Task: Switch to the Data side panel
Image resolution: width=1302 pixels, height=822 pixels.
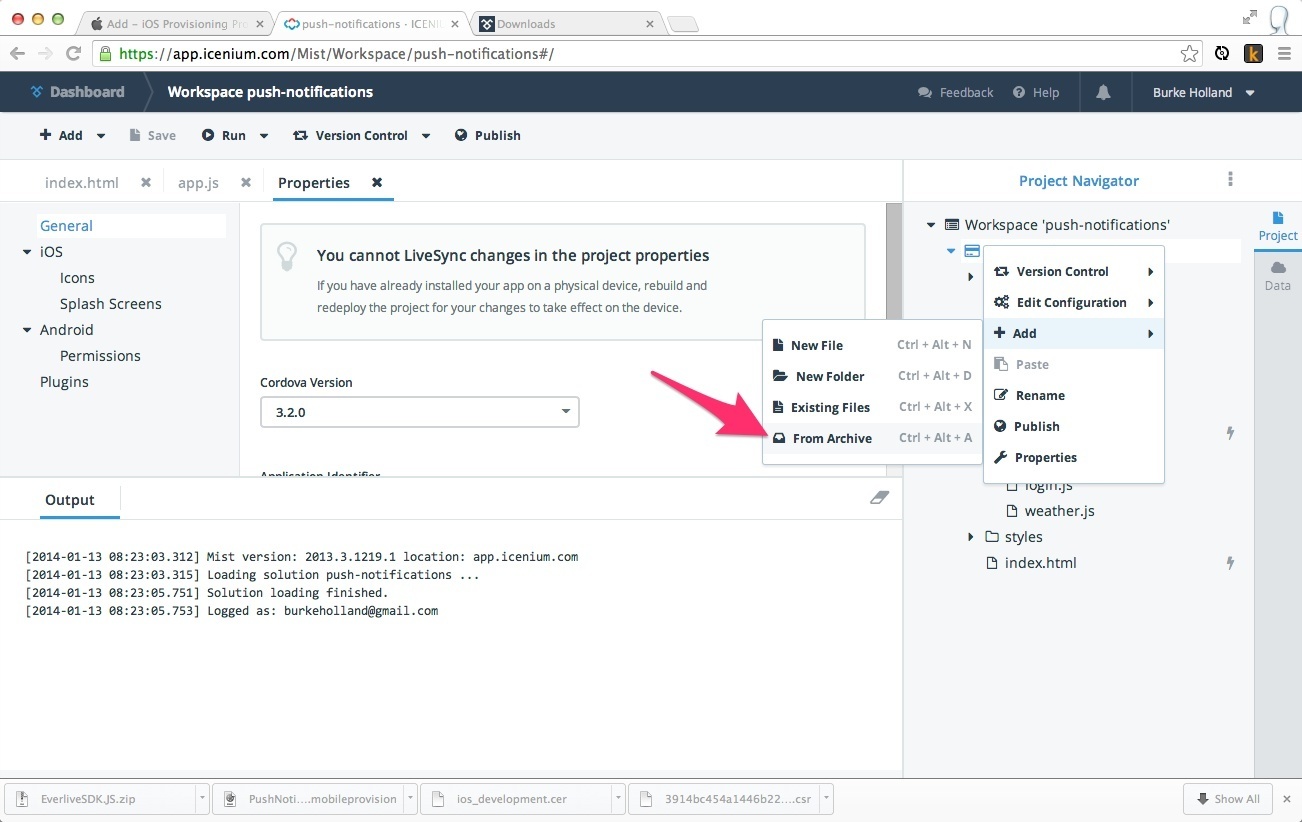Action: click(x=1277, y=275)
